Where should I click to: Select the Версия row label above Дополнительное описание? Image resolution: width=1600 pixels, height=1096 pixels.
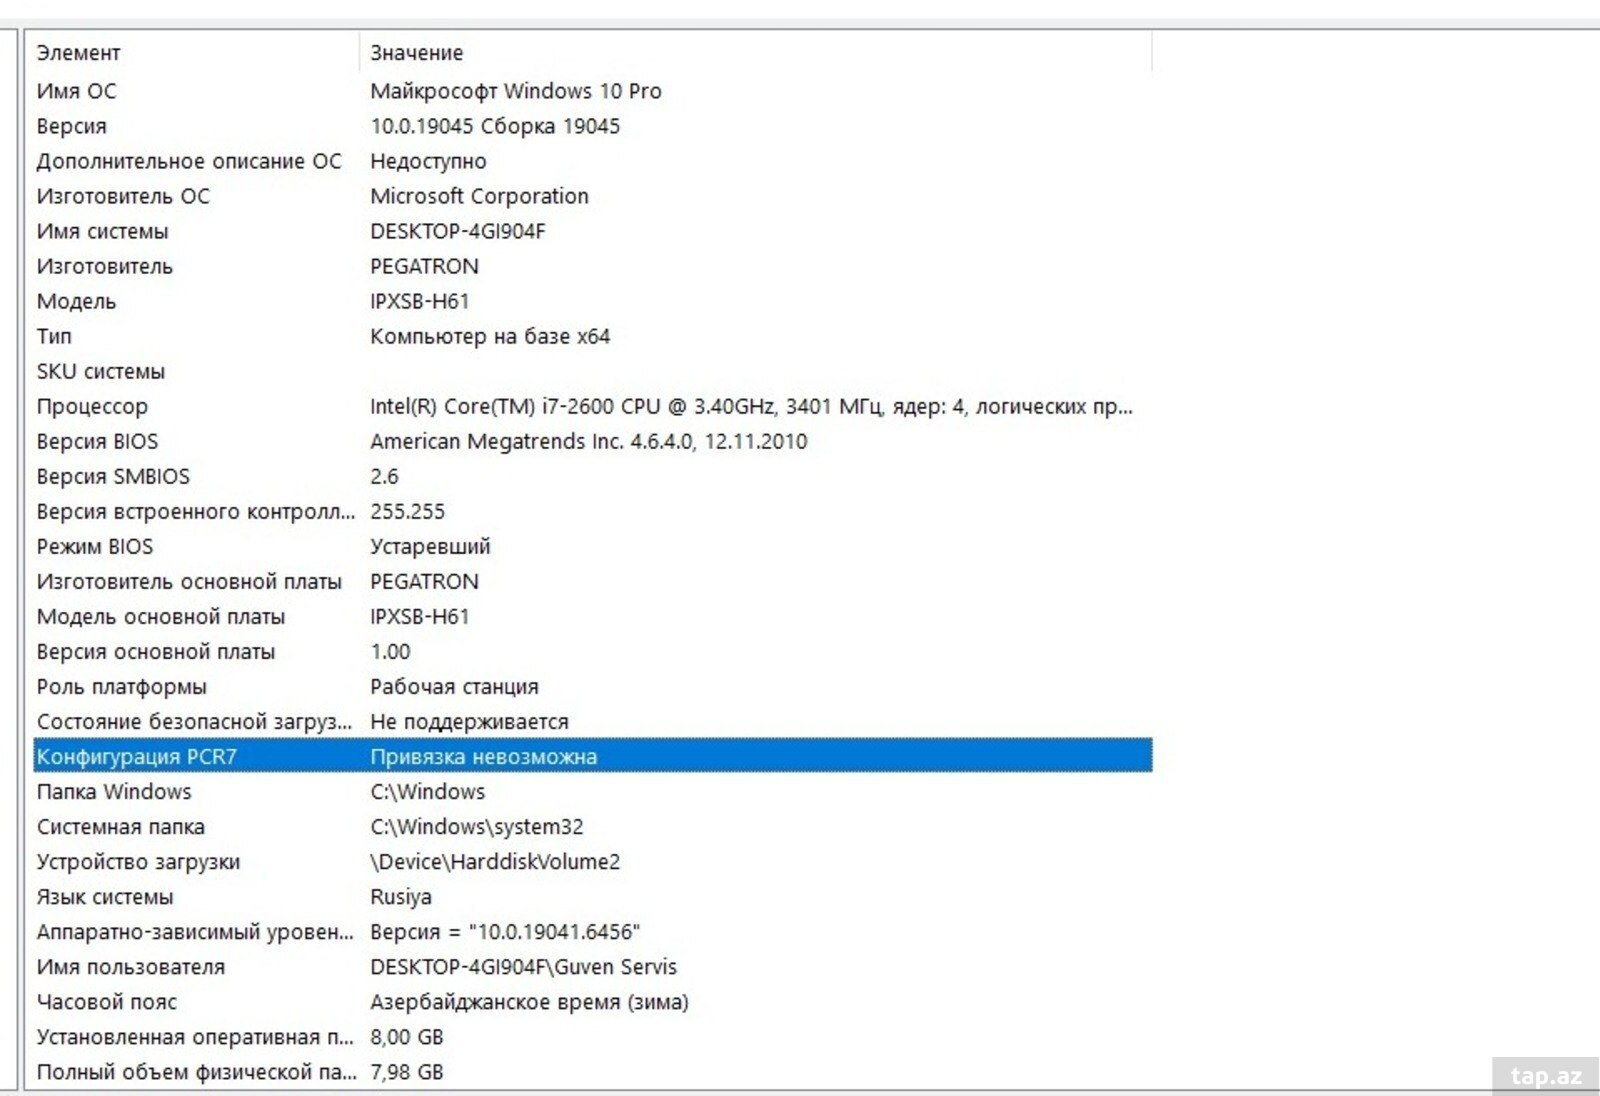coord(72,126)
